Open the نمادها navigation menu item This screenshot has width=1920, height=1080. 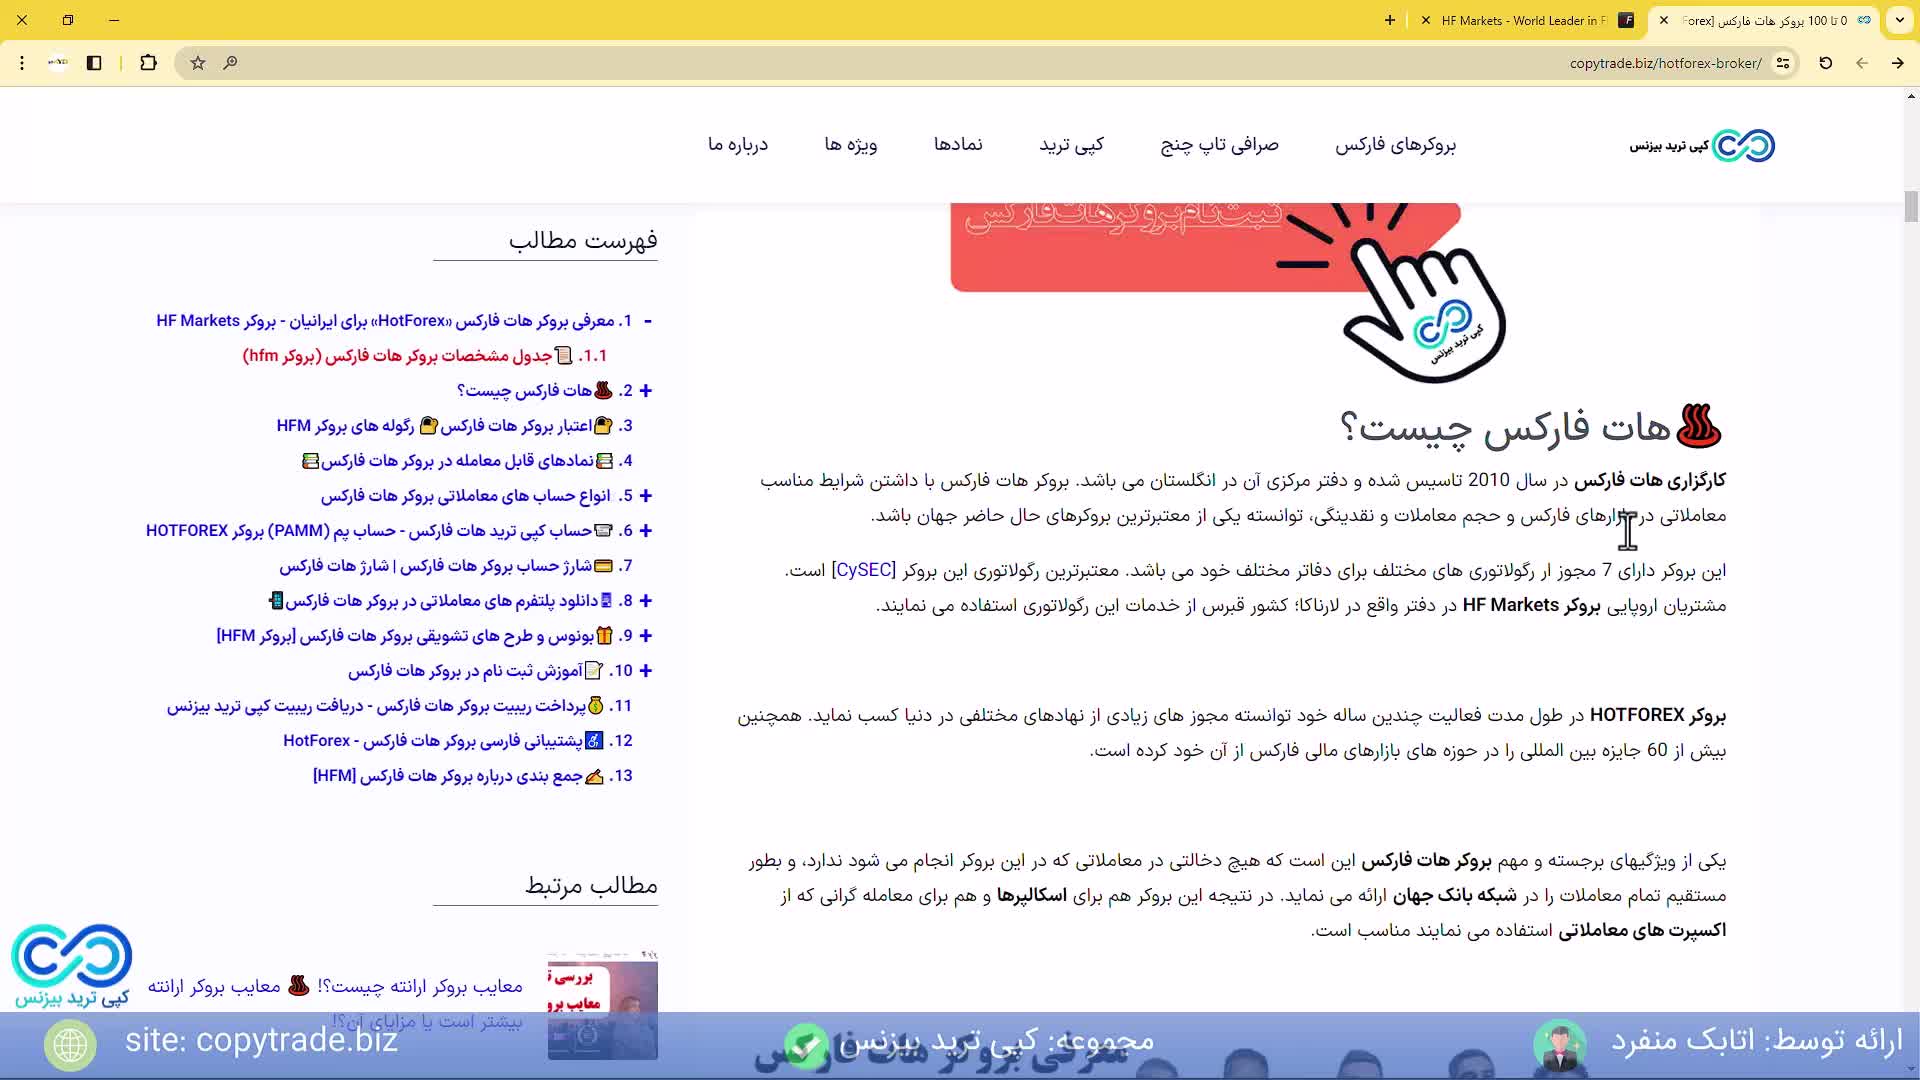[x=958, y=144]
